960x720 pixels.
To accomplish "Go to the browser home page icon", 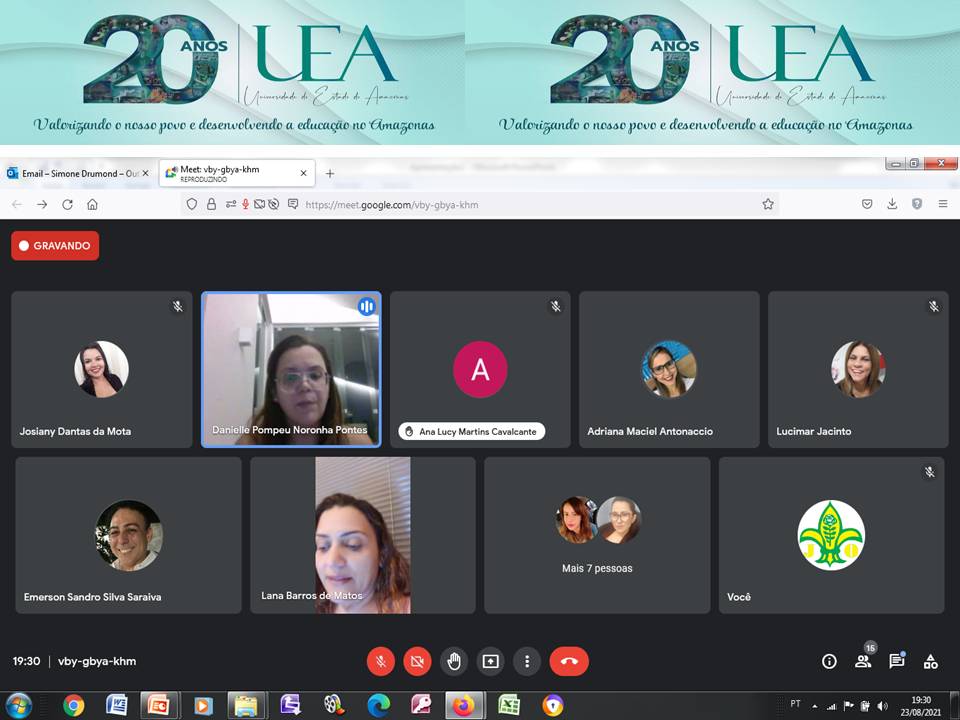I will pos(92,204).
